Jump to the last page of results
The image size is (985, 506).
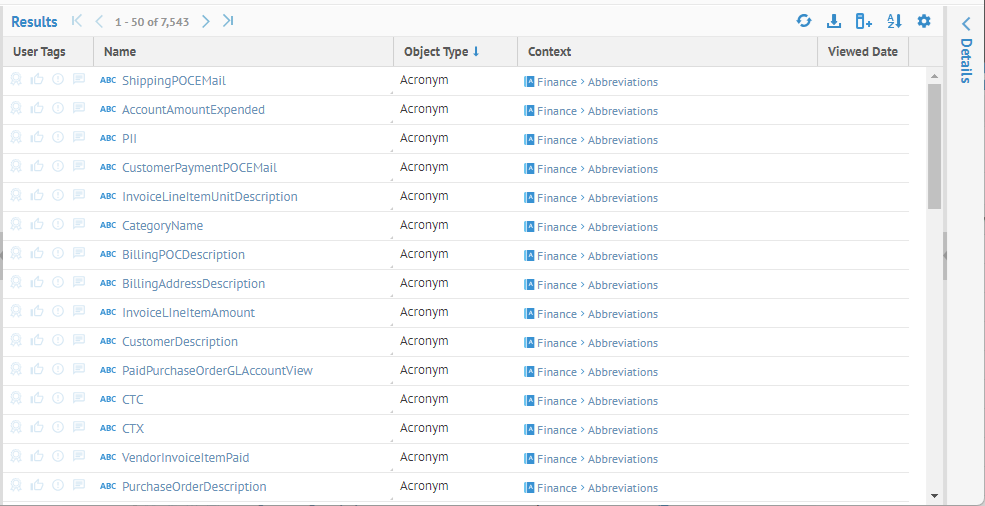229,21
